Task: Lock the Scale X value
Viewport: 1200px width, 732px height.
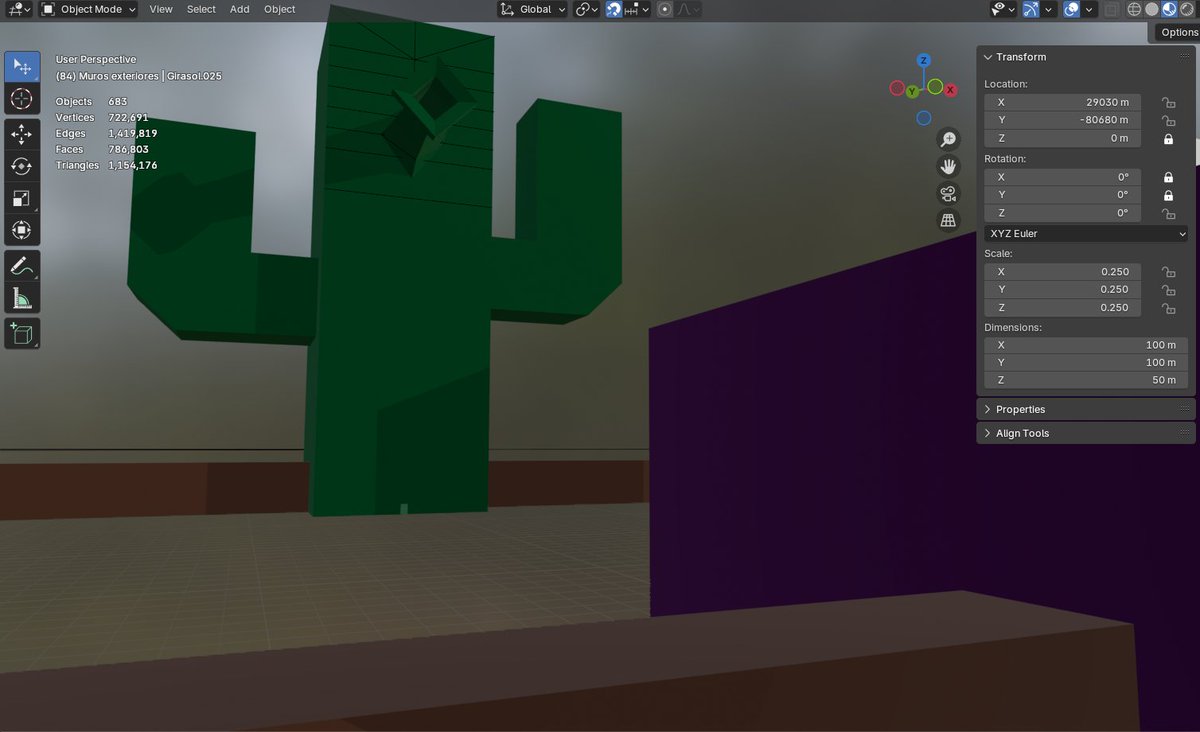Action: 1167,271
